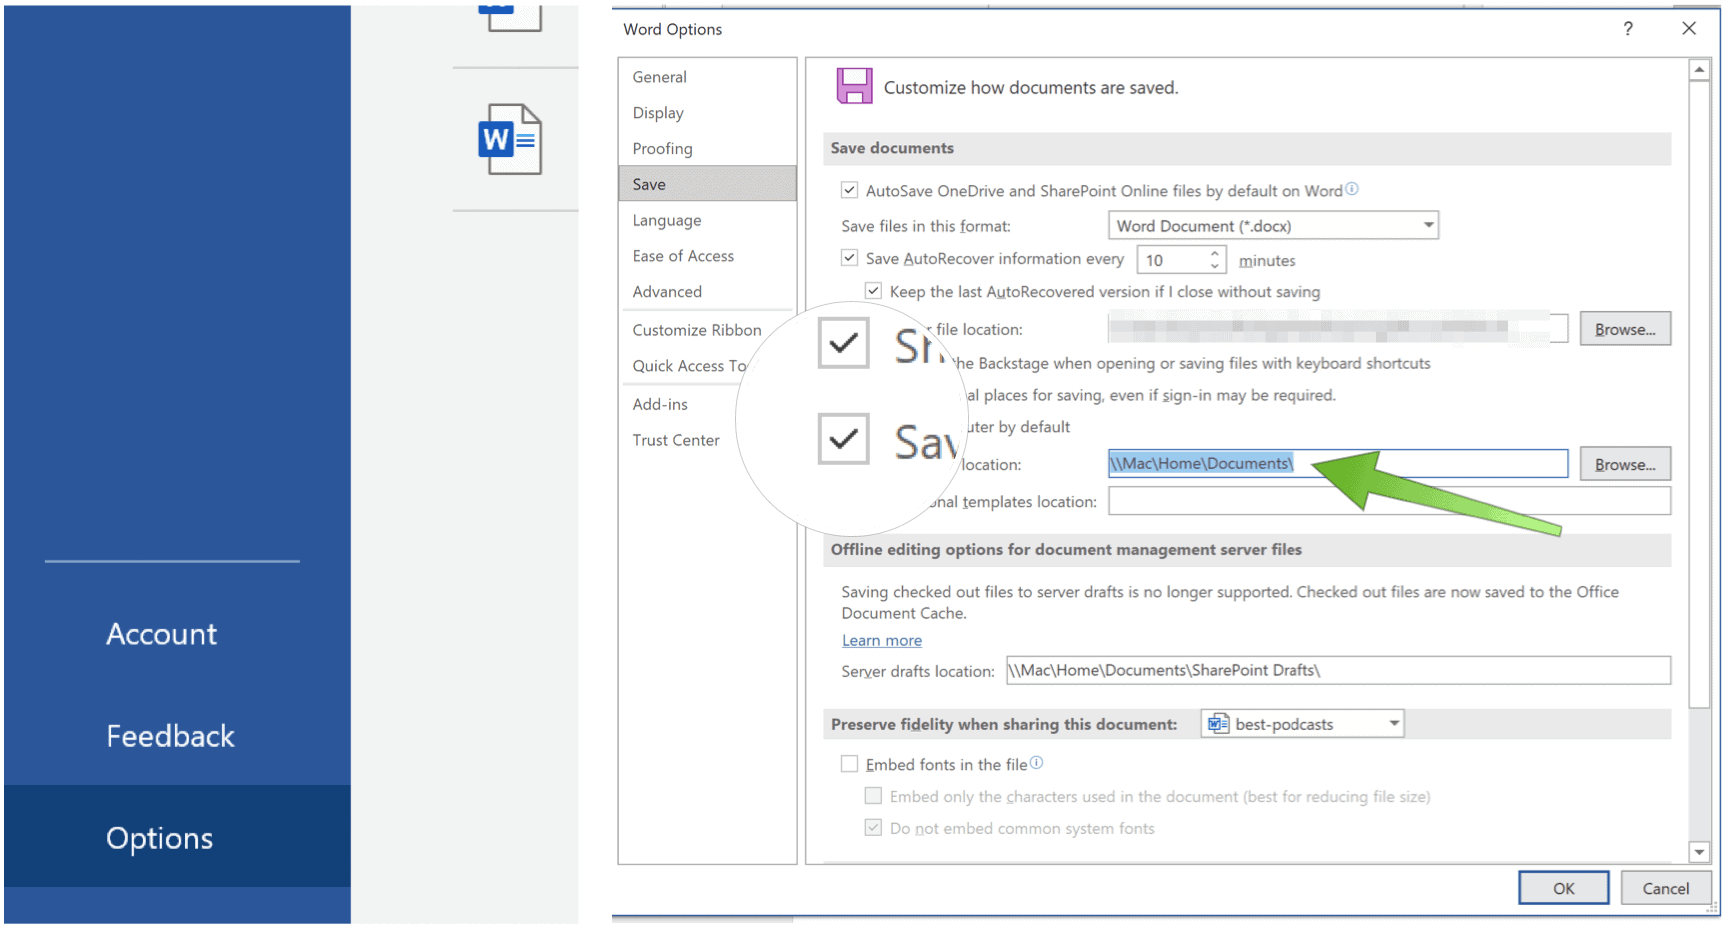Toggle Save AutoRecover information checkbox
Image resolution: width=1728 pixels, height=928 pixels.
850,258
